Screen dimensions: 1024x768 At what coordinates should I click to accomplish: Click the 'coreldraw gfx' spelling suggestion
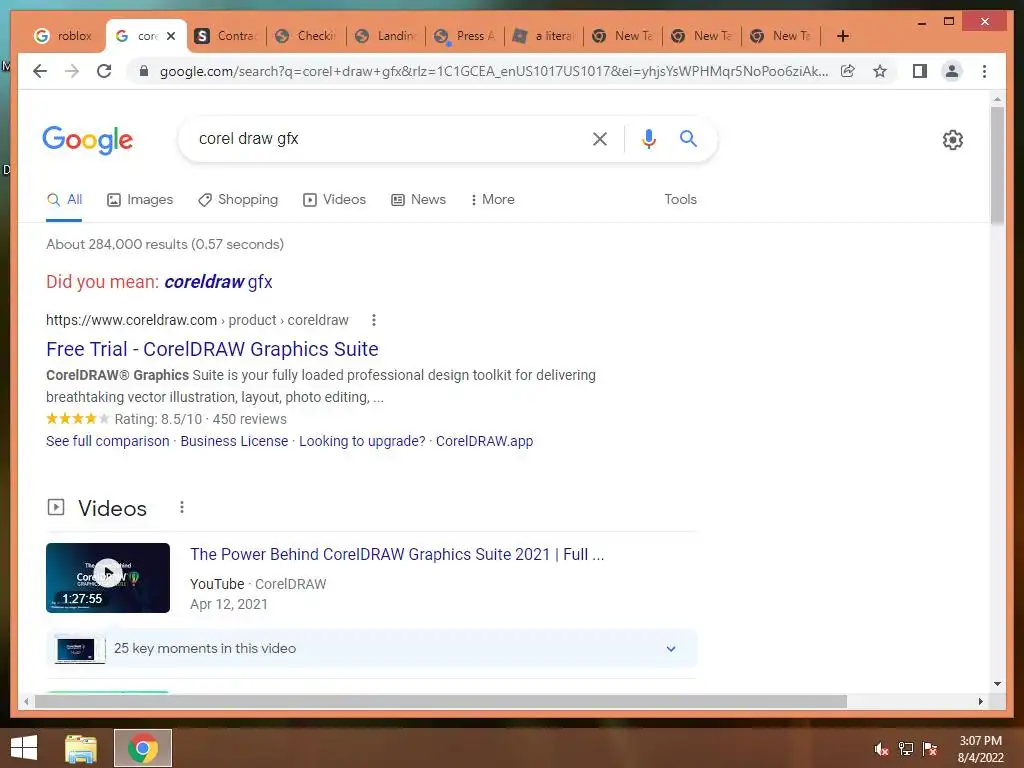pyautogui.click(x=218, y=281)
